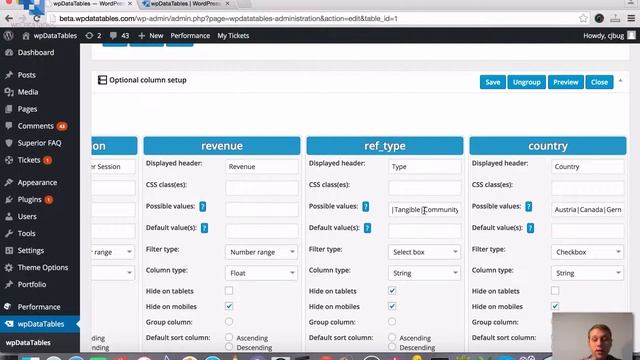Select ref_type Group column radio
Screen dimensions: 640x360
pyautogui.click(x=392, y=322)
